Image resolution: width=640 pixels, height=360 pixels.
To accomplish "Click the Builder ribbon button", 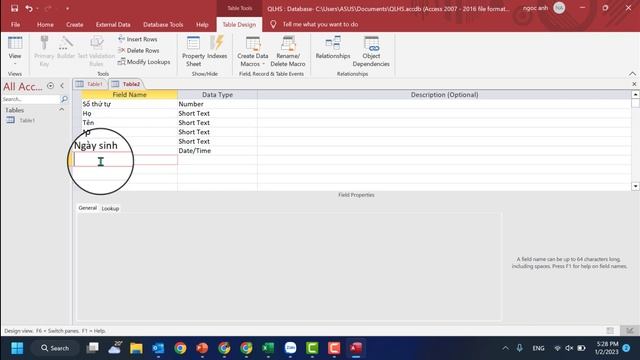I will click(66, 47).
